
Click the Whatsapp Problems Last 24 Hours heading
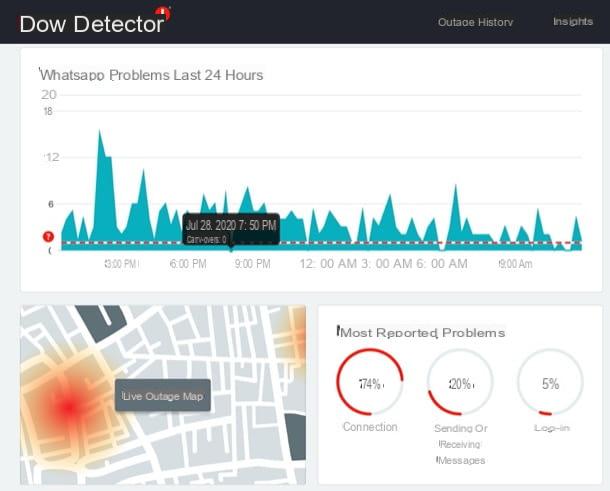click(x=151, y=75)
